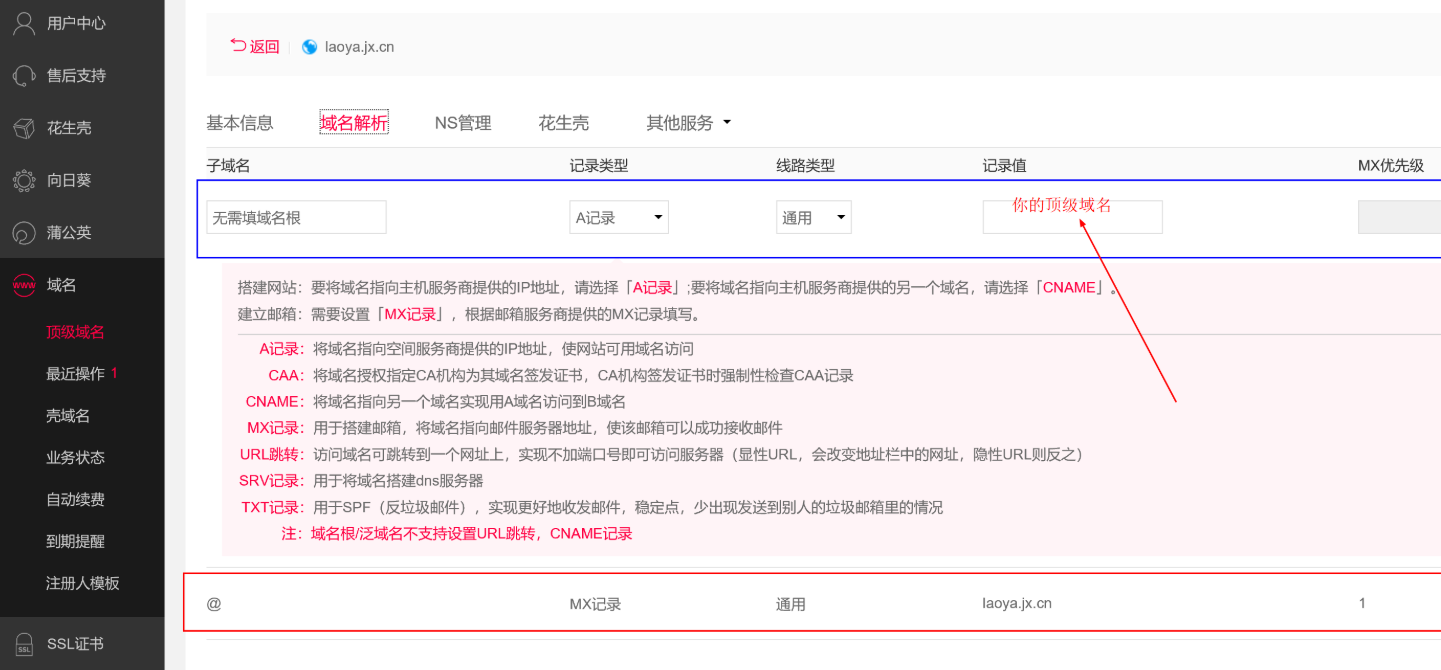Open 顶级域名 in the sidebar
The height and width of the screenshot is (670, 1441).
(x=74, y=331)
